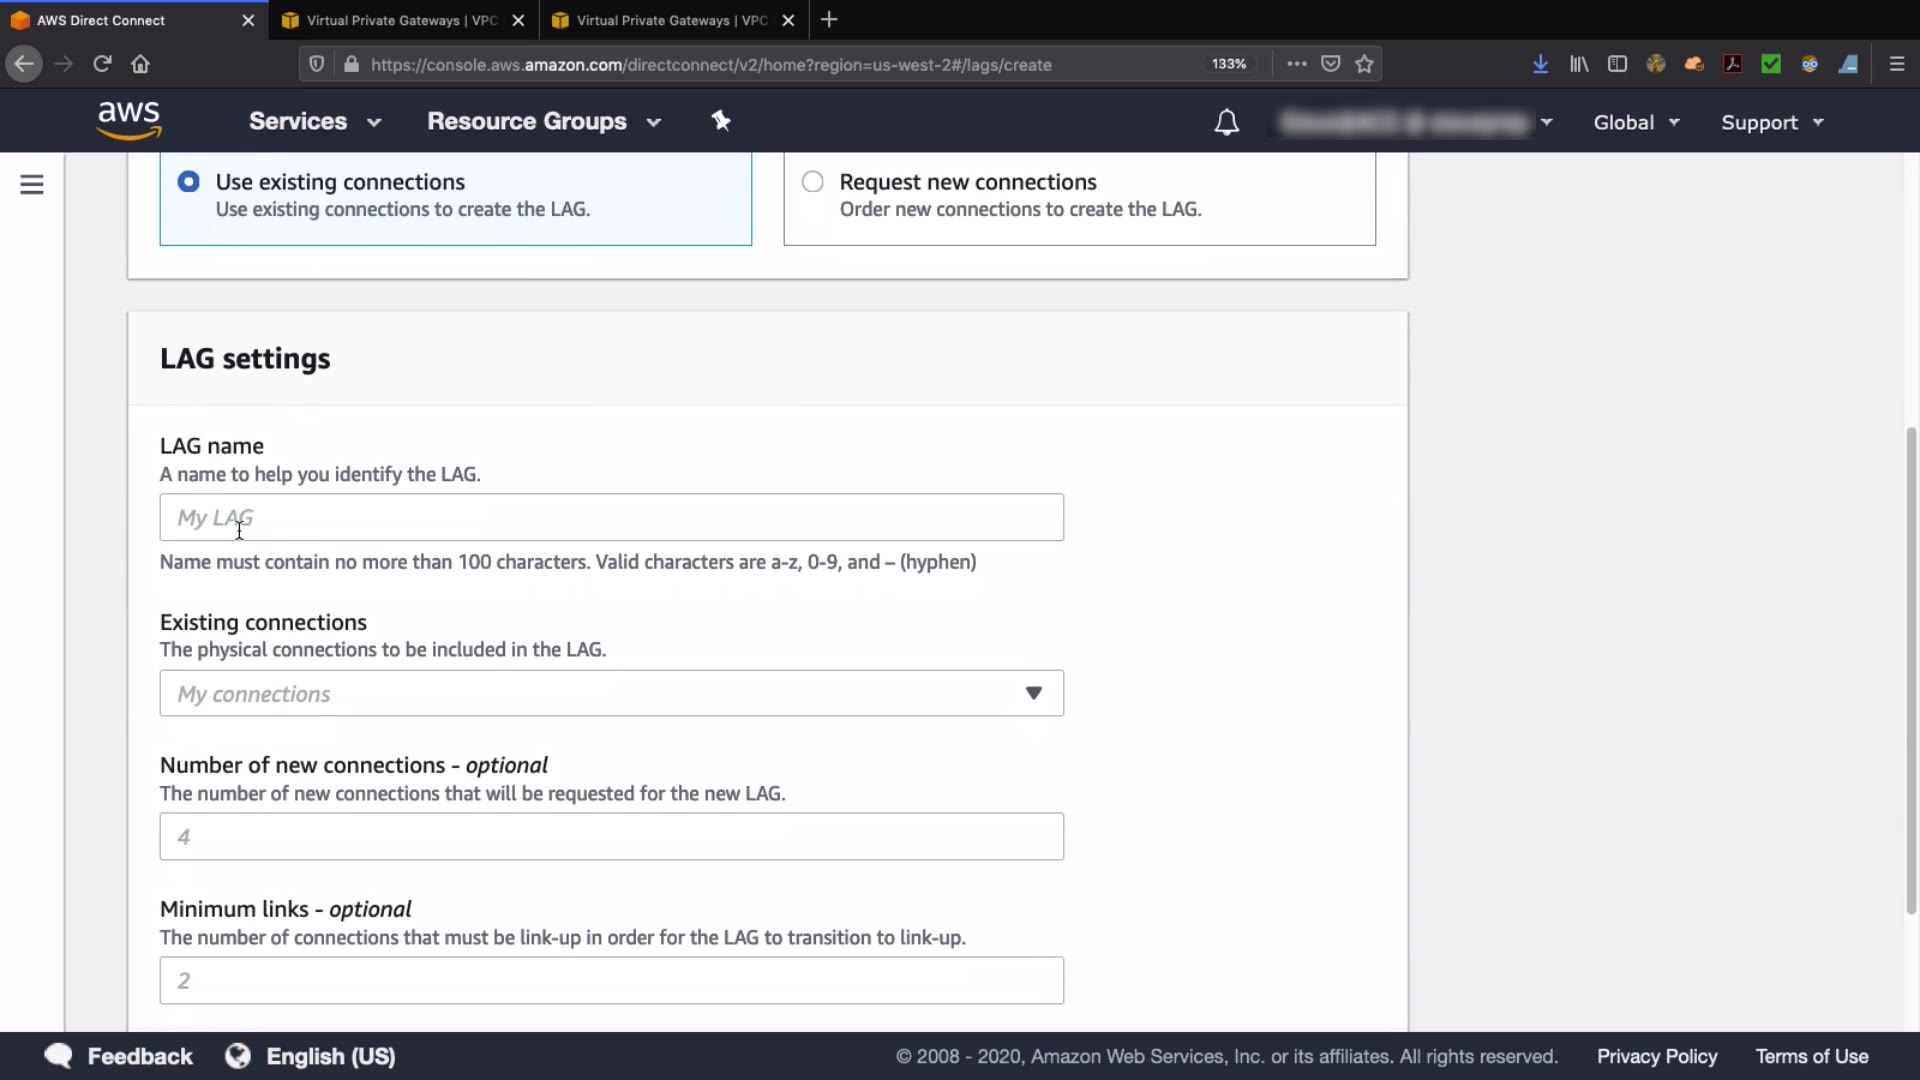Open the Terms of Use link
This screenshot has height=1080, width=1920.
pyautogui.click(x=1811, y=1056)
